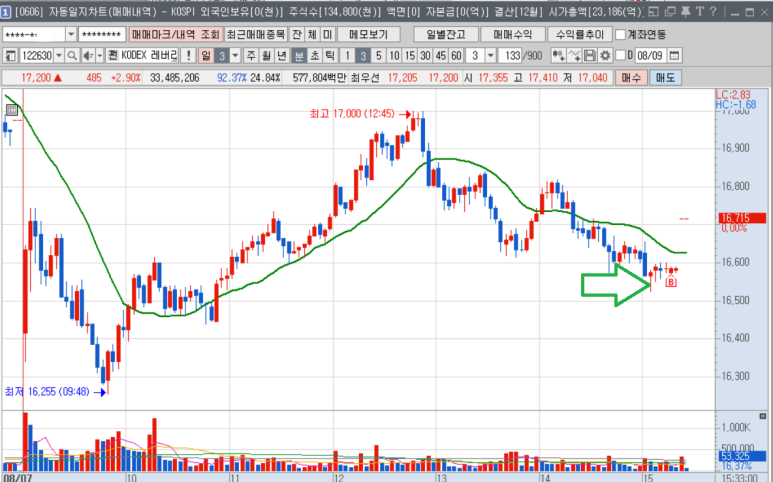Screen dimensions: 773x482
Task: Click the account number input field
Action: pyautogui.click(x=34, y=34)
